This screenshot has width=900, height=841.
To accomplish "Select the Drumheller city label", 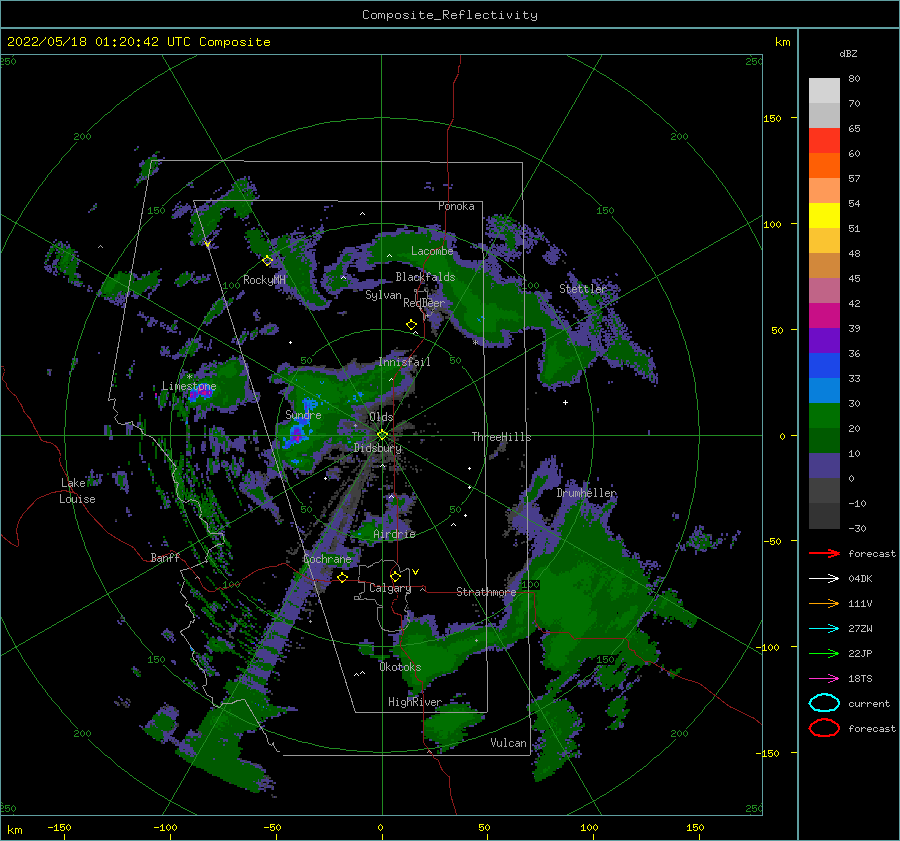I will tap(586, 493).
